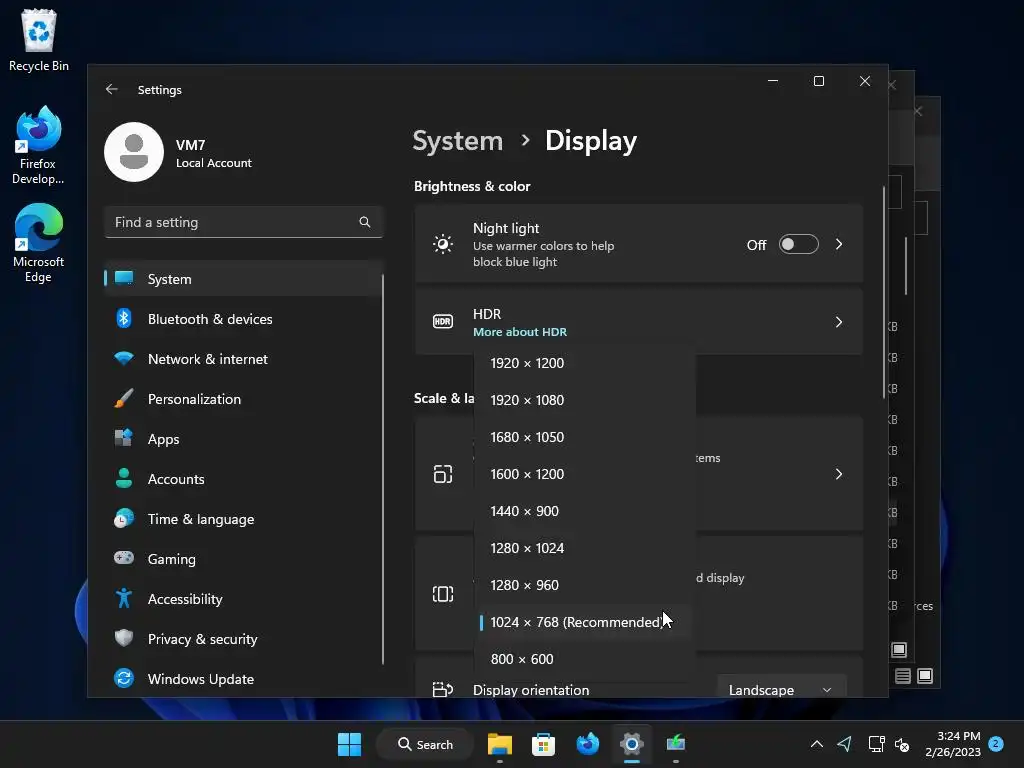Screen dimensions: 1024x768
Task: Open Apps settings
Action: (x=242, y=439)
